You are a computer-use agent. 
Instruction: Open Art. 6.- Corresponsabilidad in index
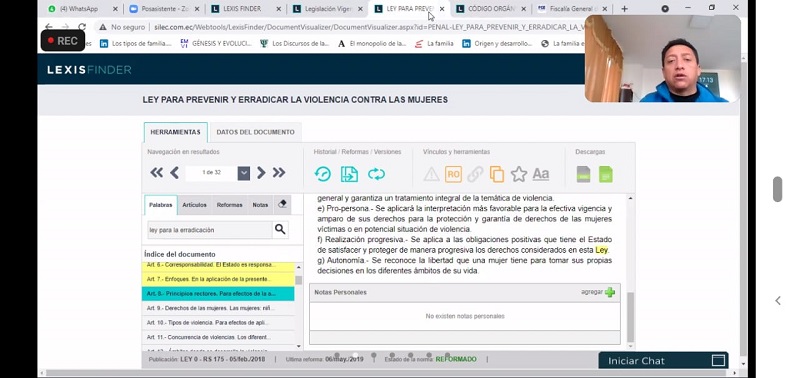coord(218,265)
